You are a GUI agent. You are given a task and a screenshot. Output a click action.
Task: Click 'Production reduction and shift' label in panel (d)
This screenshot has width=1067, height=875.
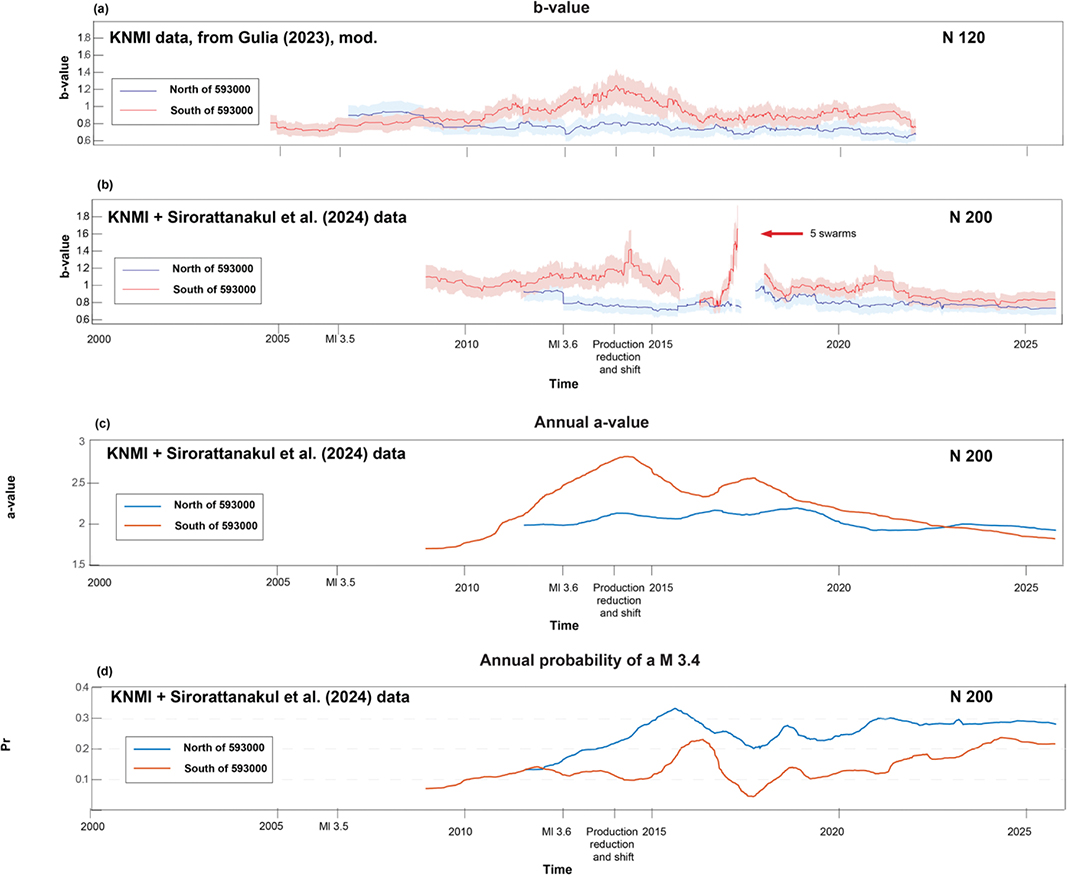click(612, 844)
